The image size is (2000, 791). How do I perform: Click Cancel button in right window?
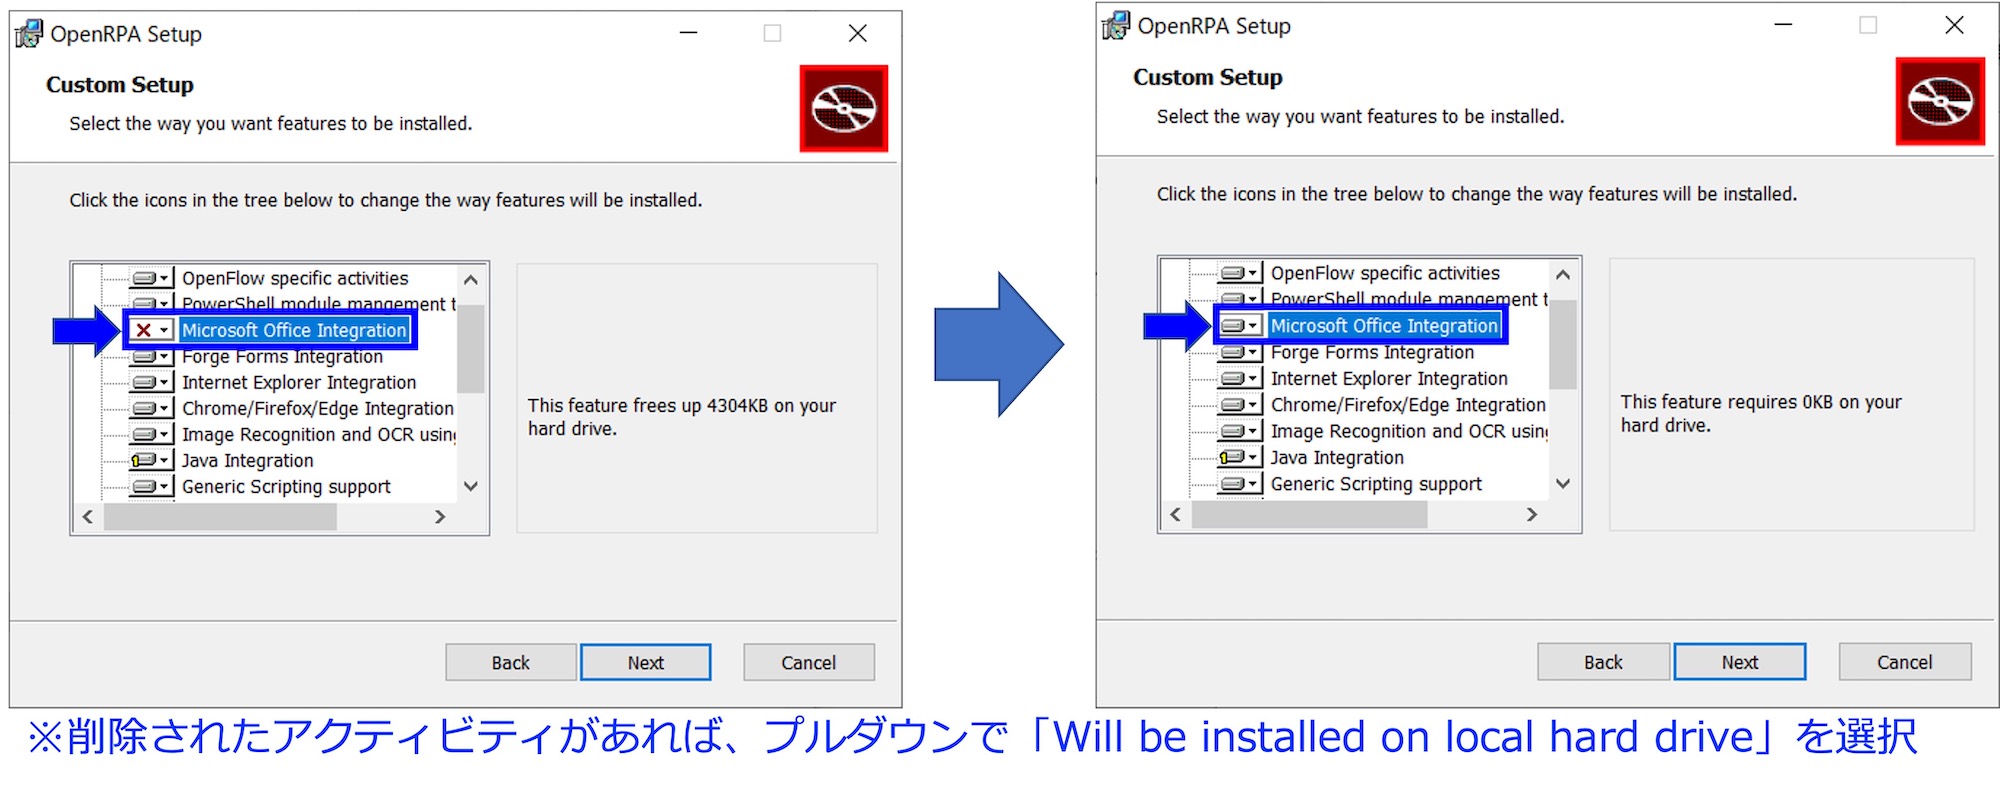tap(1905, 661)
